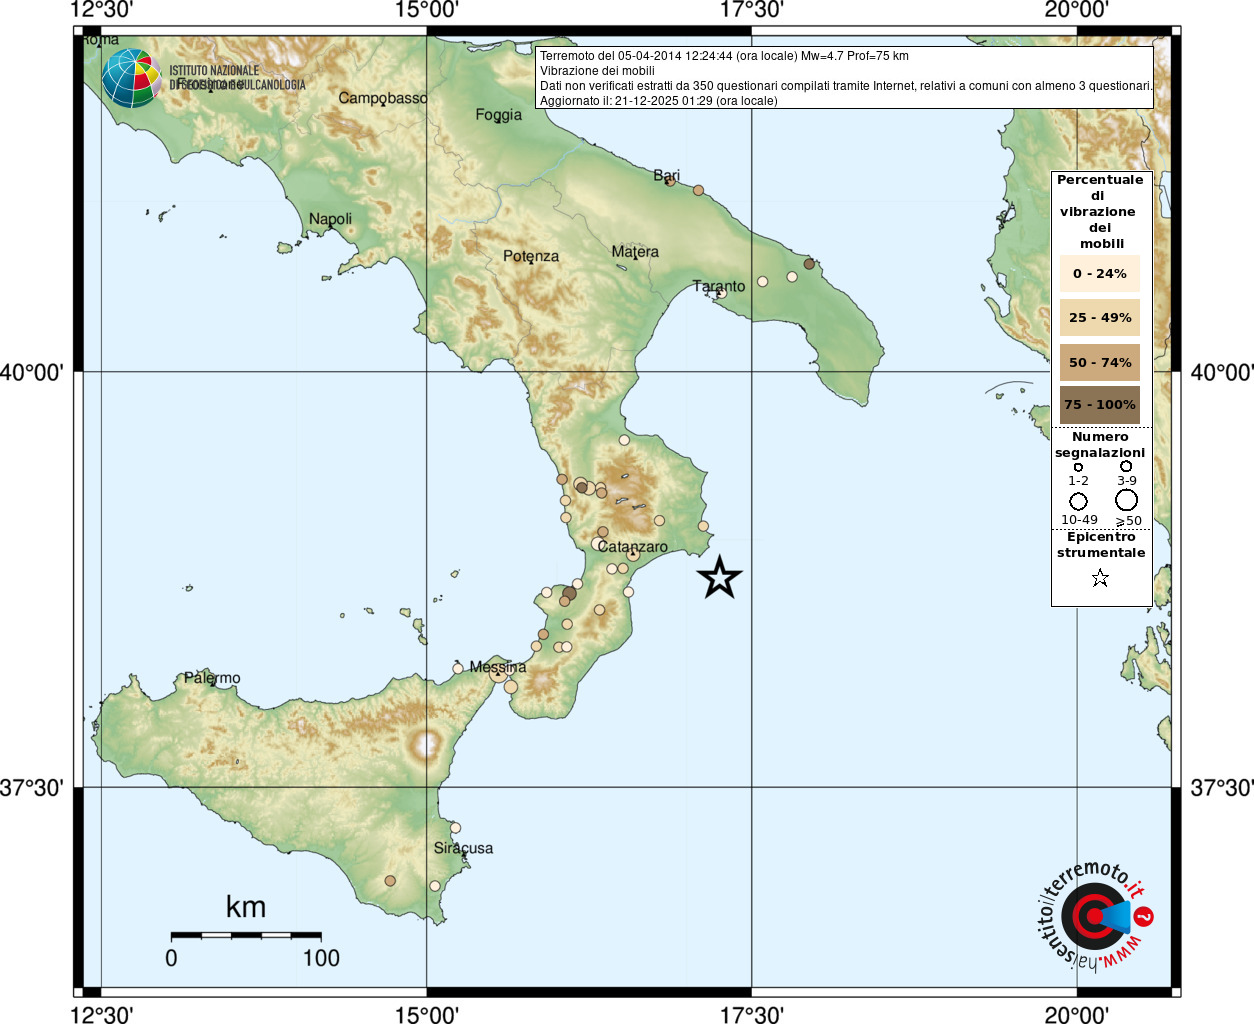The image size is (1254, 1024).
Task: Select the 1-2 reports circle in legend
Action: pyautogui.click(x=1078, y=467)
